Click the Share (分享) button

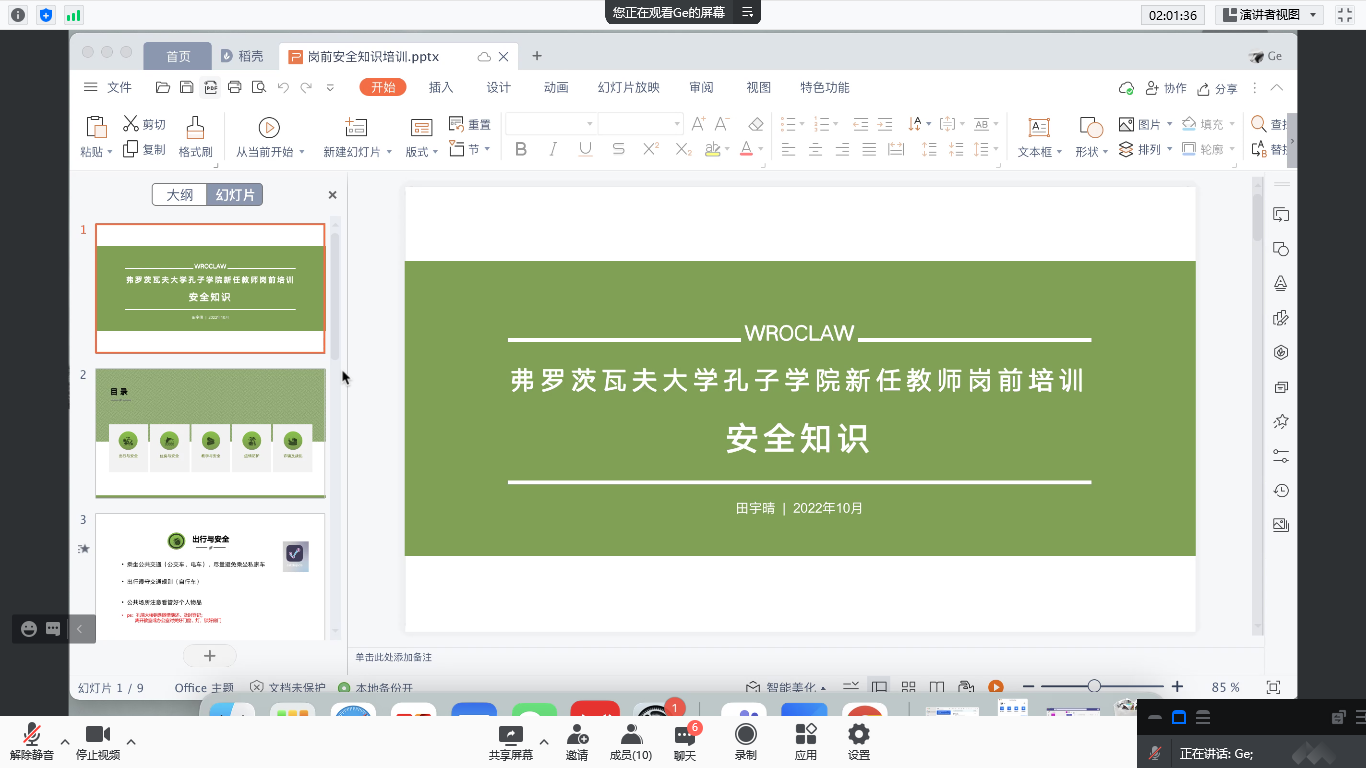tap(1218, 88)
